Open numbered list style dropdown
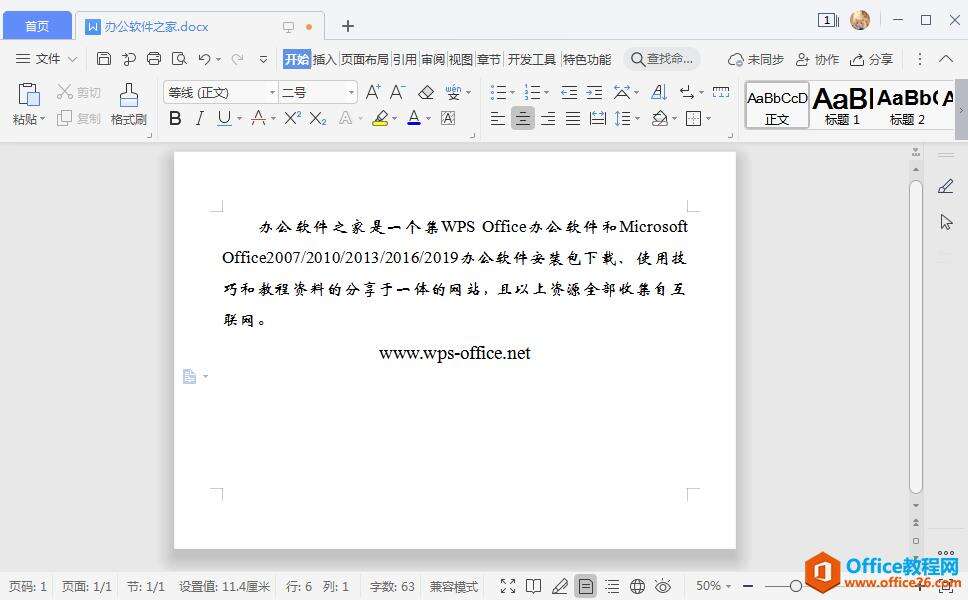Image resolution: width=968 pixels, height=600 pixels. point(546,93)
